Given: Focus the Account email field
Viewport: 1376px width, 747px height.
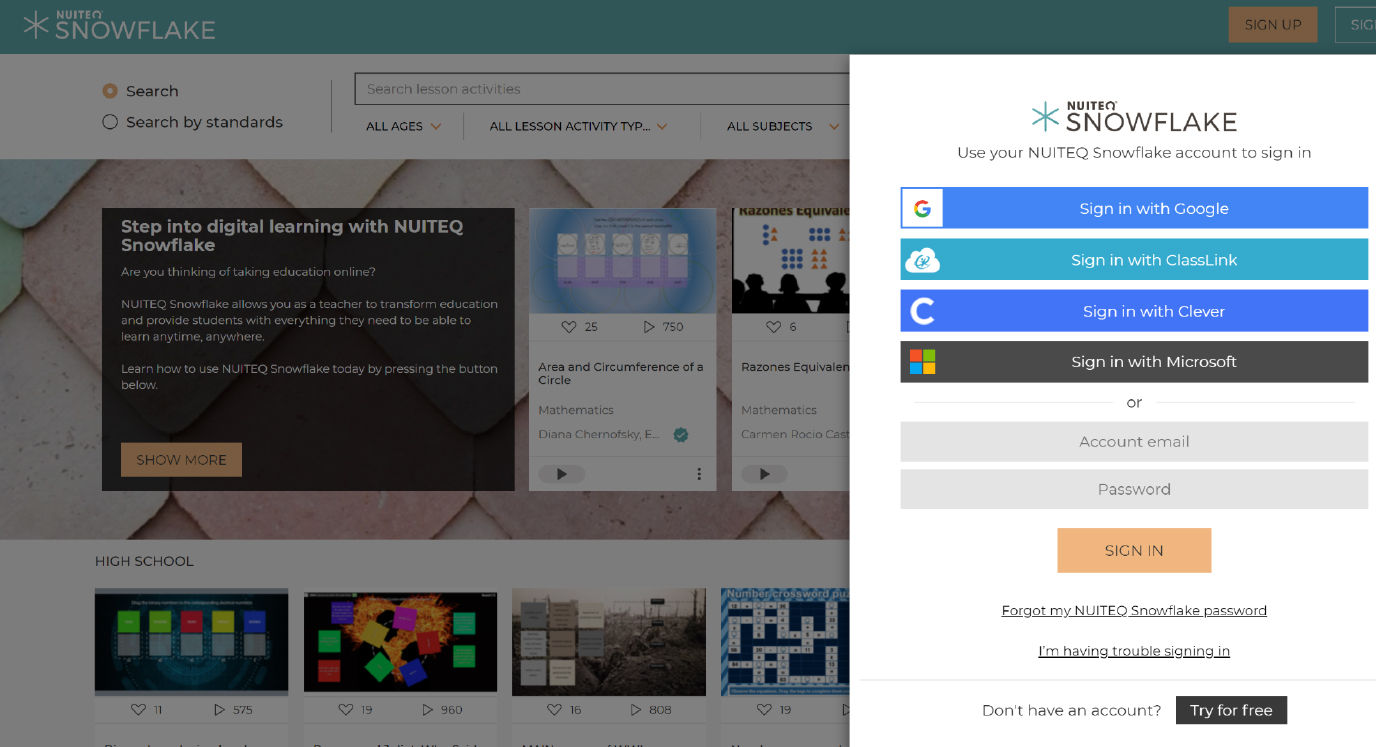Looking at the screenshot, I should (x=1134, y=441).
